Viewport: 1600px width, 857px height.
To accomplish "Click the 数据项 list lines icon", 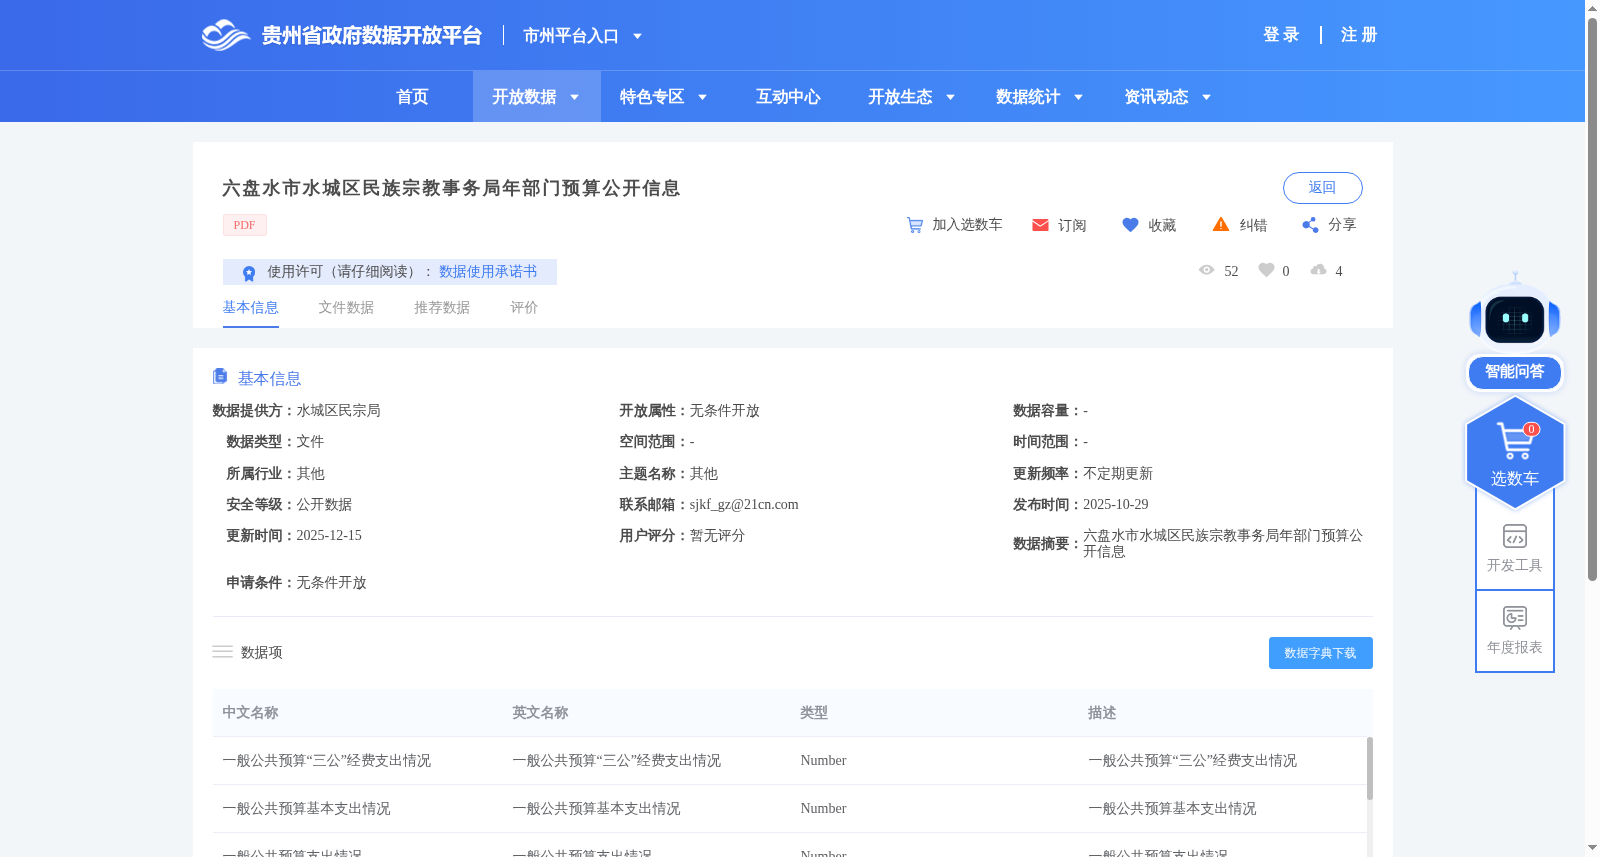I will [222, 652].
